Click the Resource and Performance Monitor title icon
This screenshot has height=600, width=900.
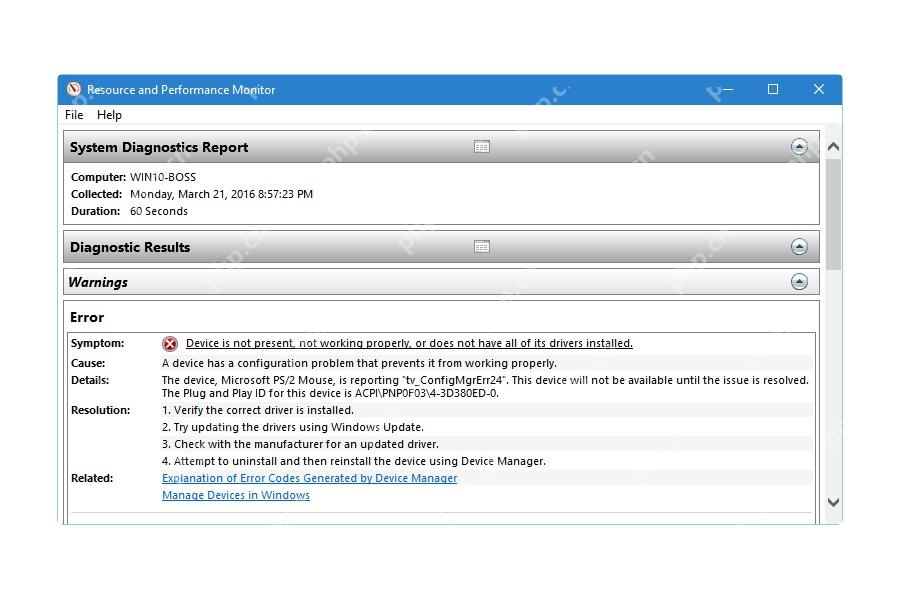click(74, 89)
